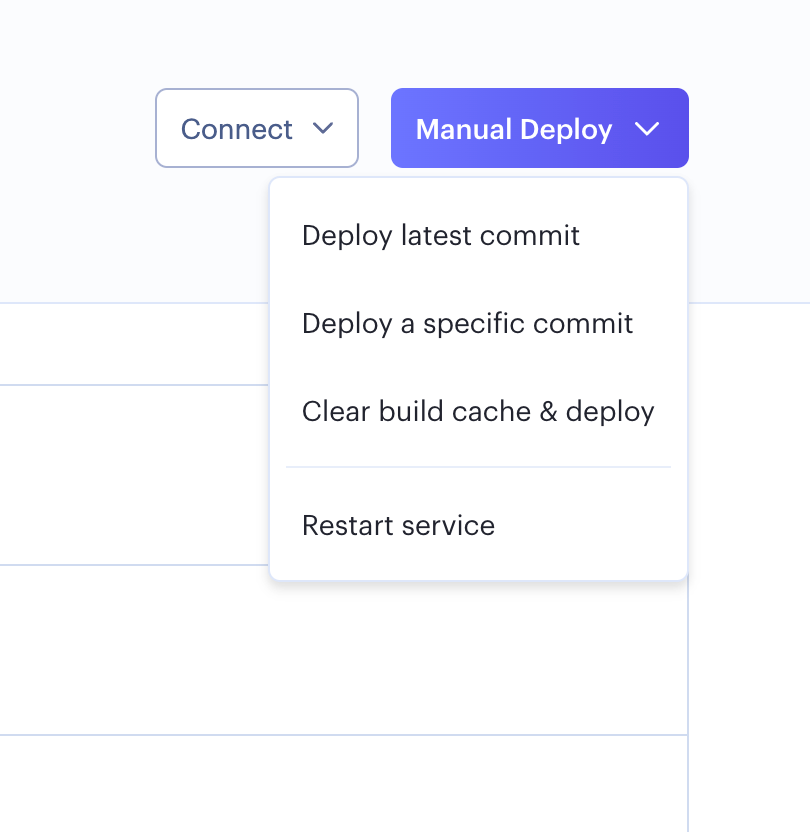Click the word "commit" in Deploy latest commit
This screenshot has width=810, height=832.
point(530,236)
